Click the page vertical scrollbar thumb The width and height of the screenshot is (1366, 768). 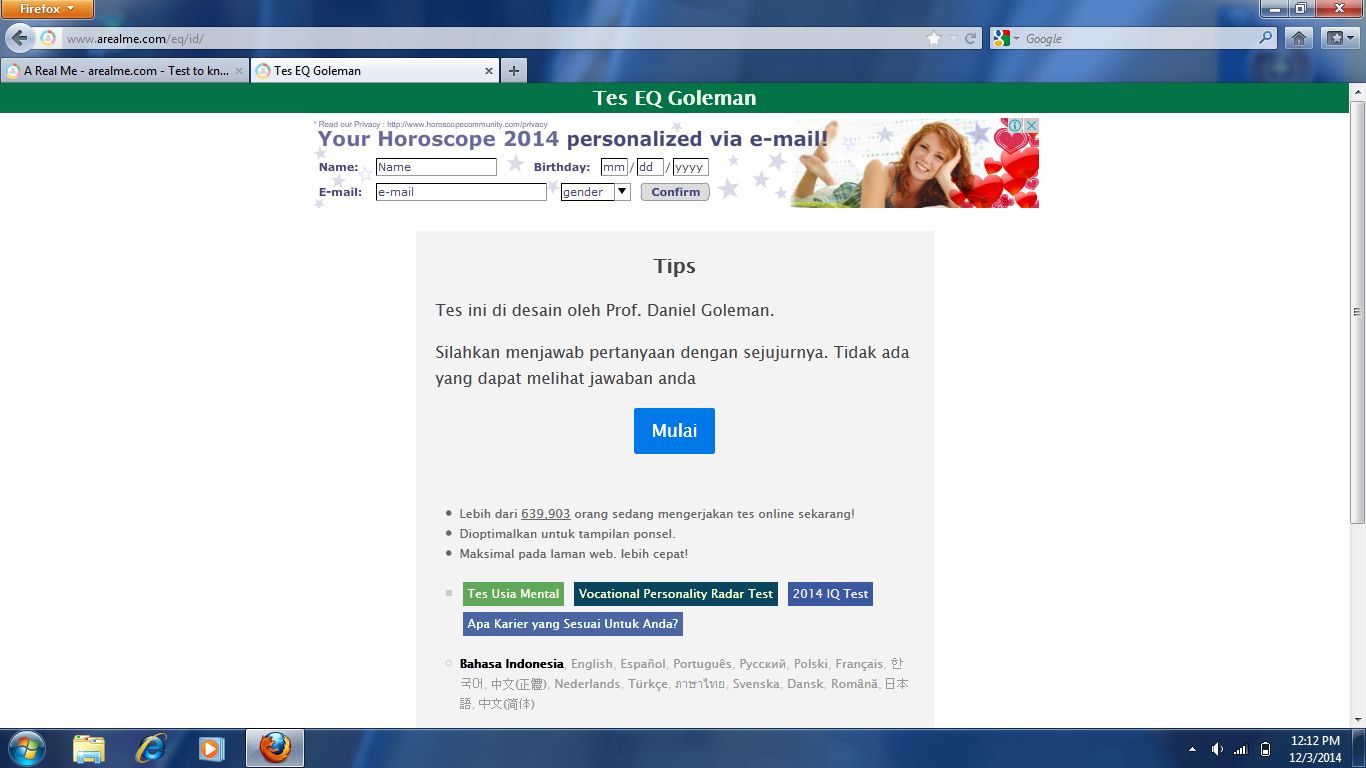1357,311
